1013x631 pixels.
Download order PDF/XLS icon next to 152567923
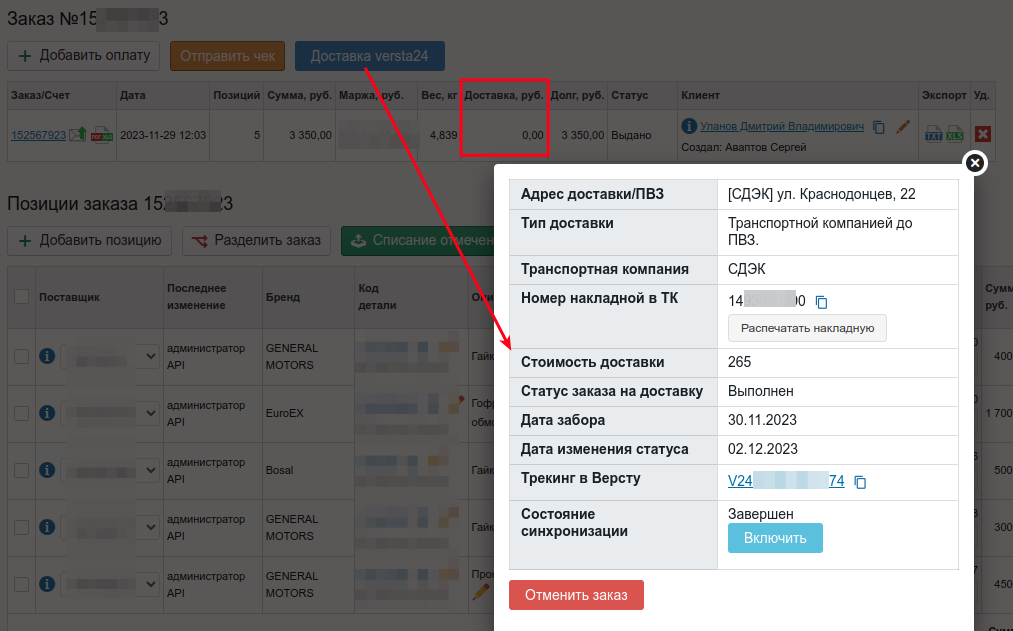click(x=101, y=135)
